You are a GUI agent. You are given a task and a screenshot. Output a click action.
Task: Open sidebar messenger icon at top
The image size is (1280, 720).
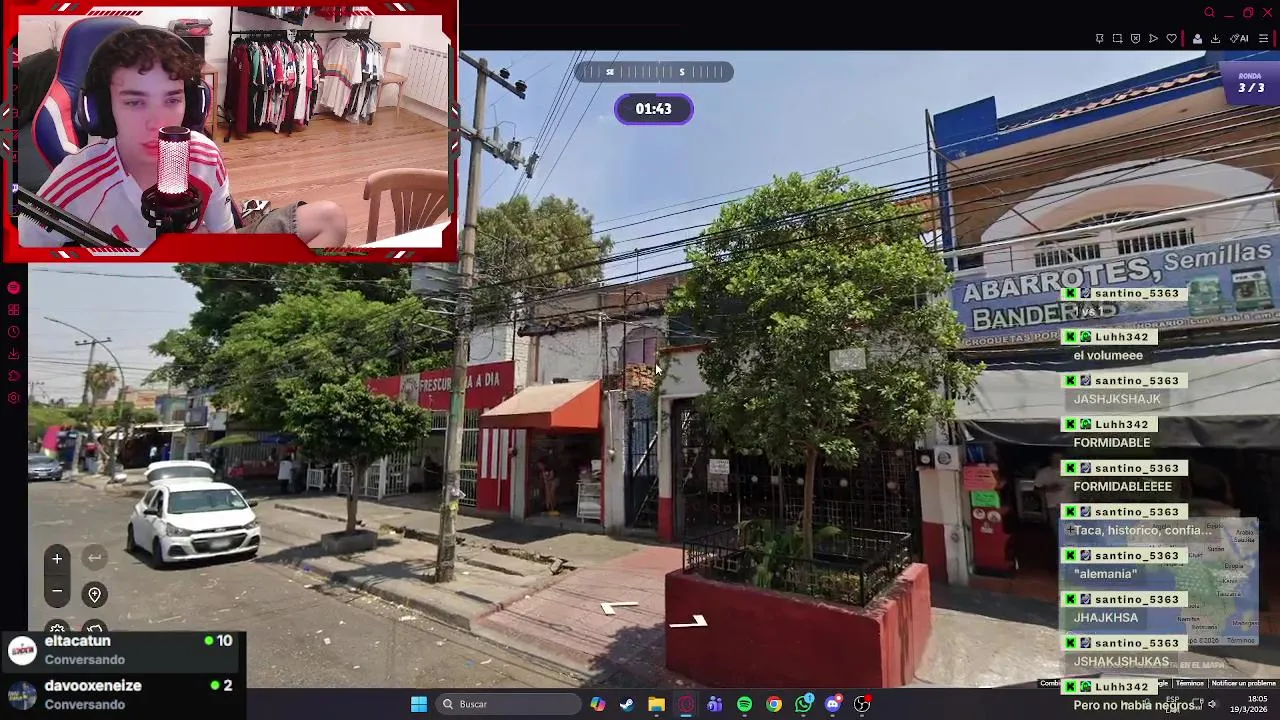coord(13,288)
